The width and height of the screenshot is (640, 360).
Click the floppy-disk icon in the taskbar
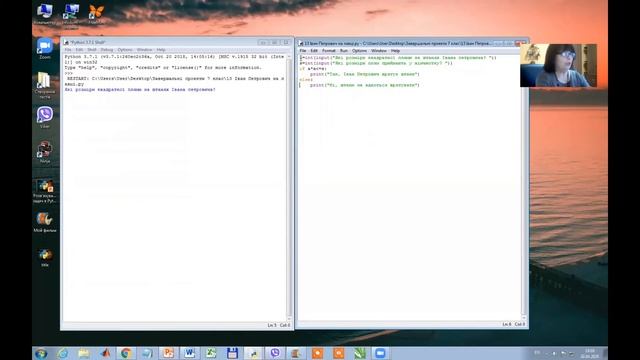pos(232,353)
